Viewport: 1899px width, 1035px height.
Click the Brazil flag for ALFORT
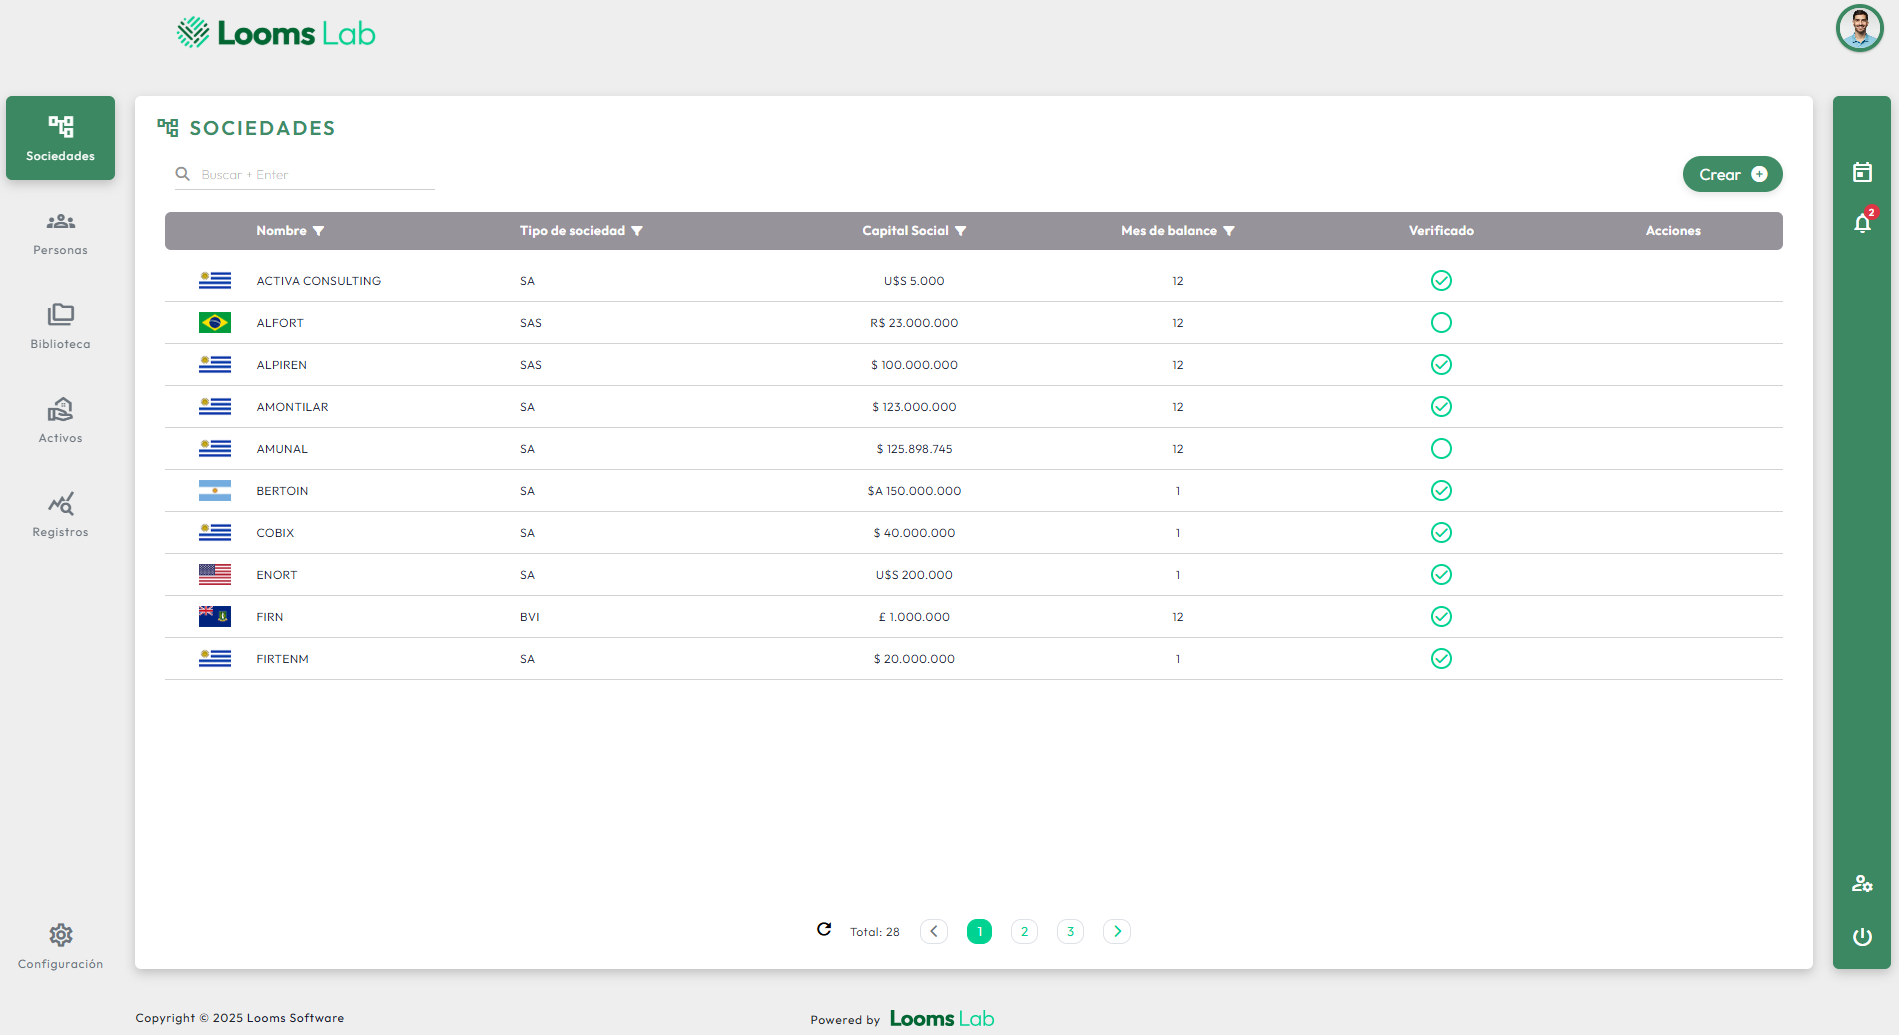(x=215, y=323)
